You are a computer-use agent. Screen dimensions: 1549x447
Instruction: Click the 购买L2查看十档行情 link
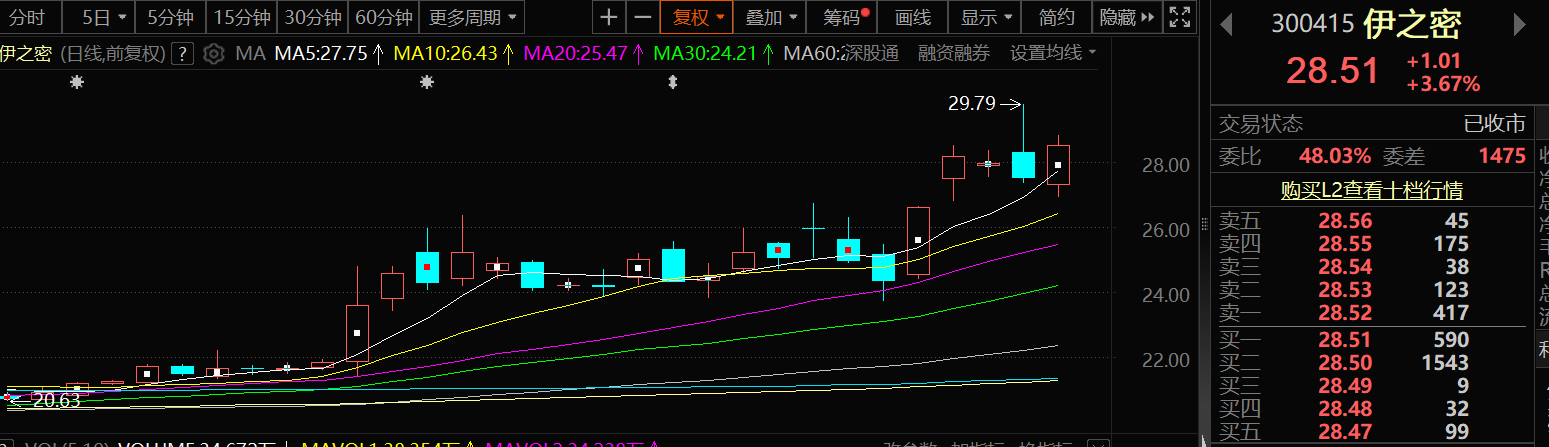click(x=1372, y=189)
